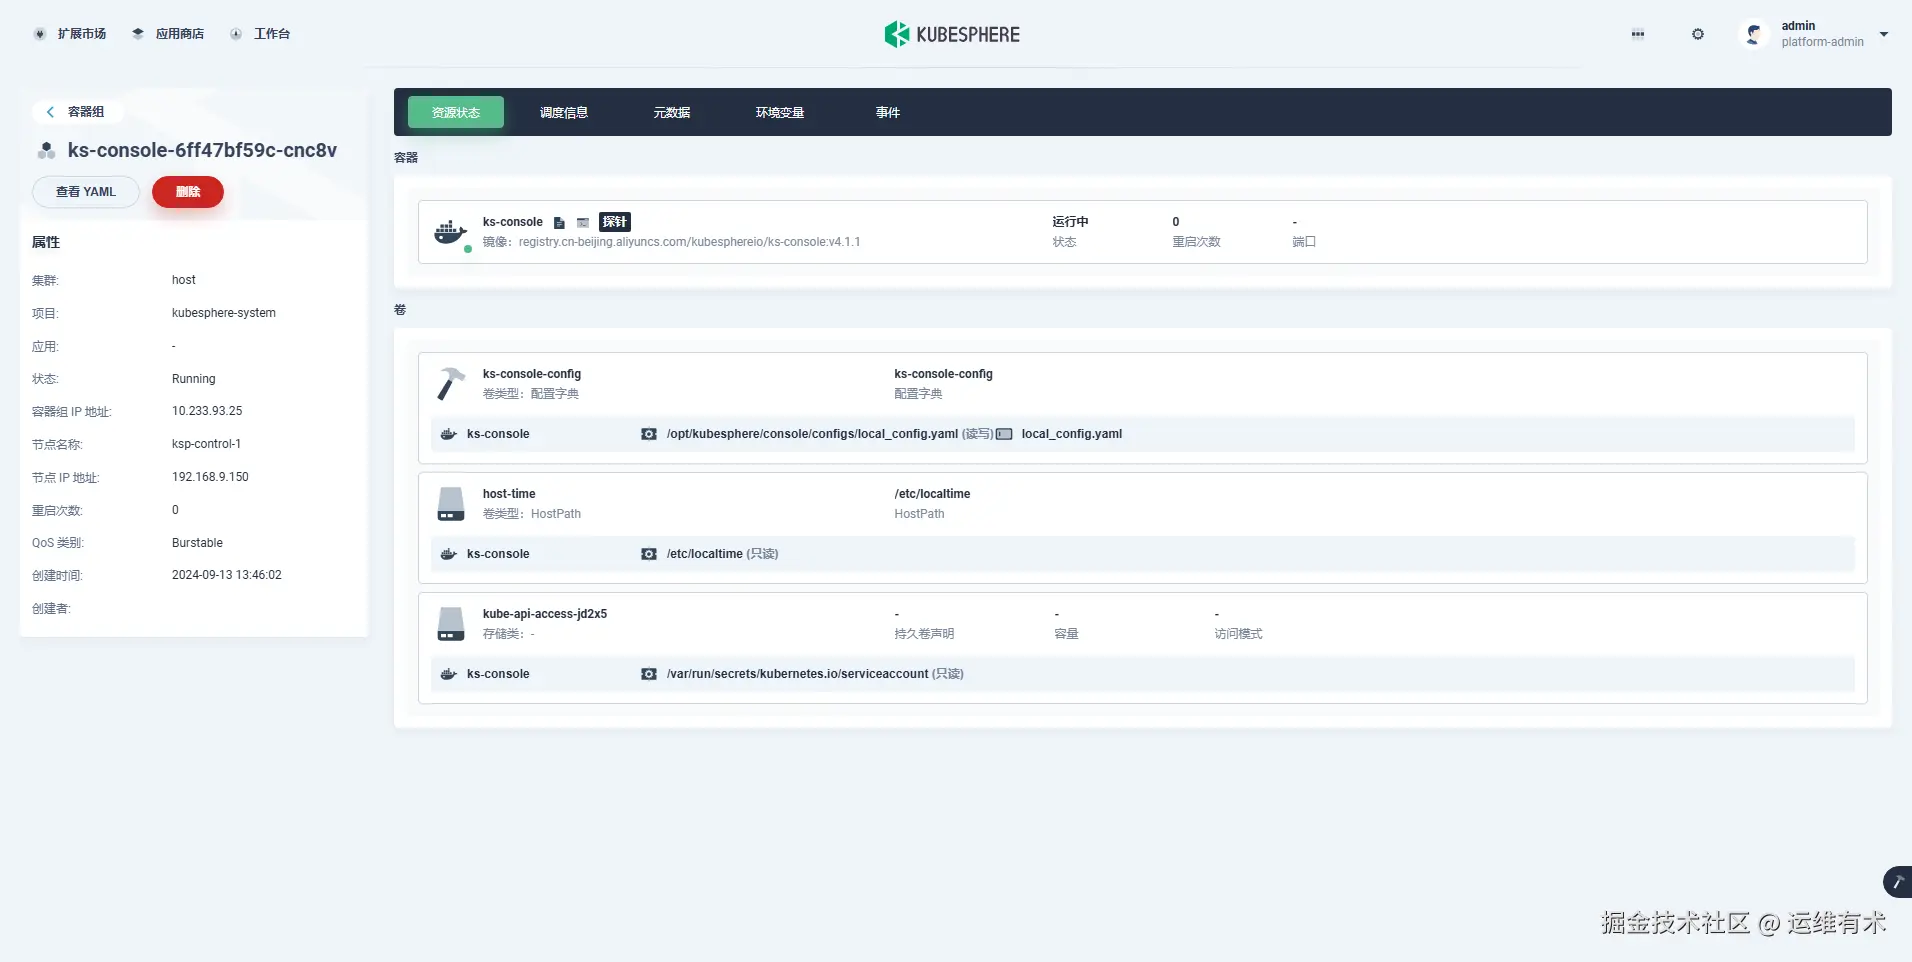The height and width of the screenshot is (962, 1912).
Task: Click the kube-api-access-jd2x5 disk icon
Action: (x=451, y=624)
